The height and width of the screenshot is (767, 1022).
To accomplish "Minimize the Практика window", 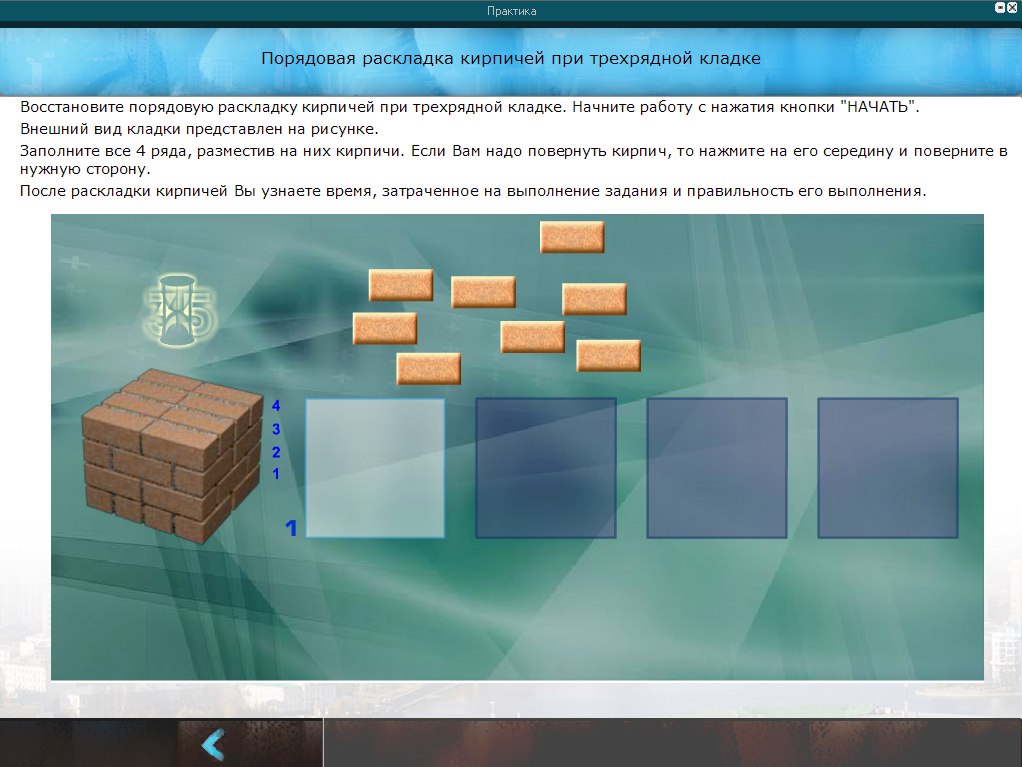I will click(1000, 8).
